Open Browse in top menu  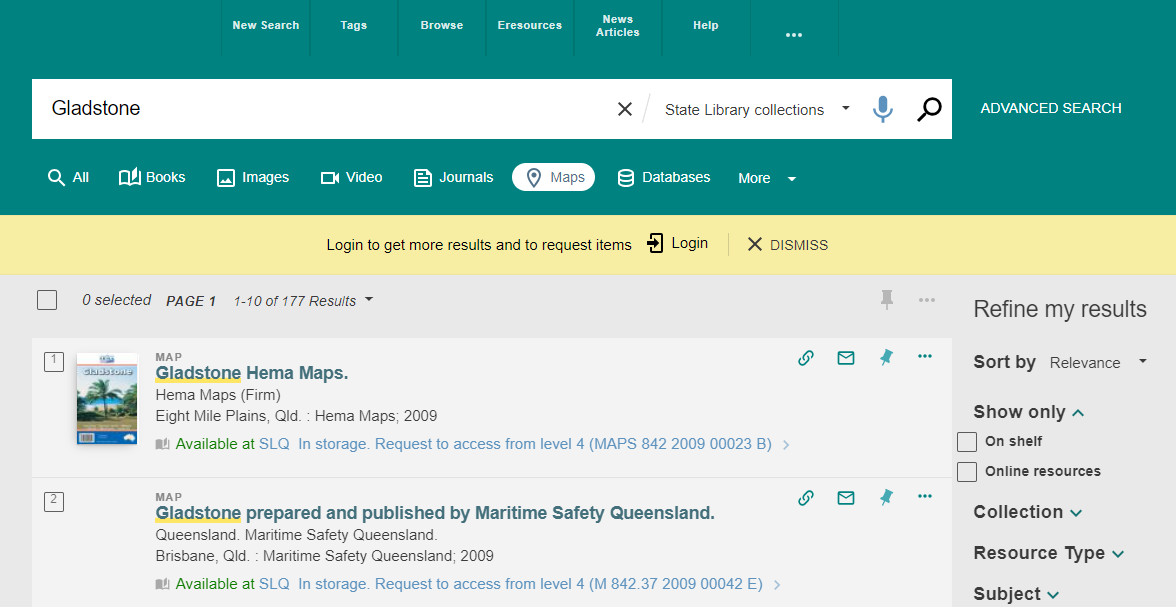(x=442, y=26)
